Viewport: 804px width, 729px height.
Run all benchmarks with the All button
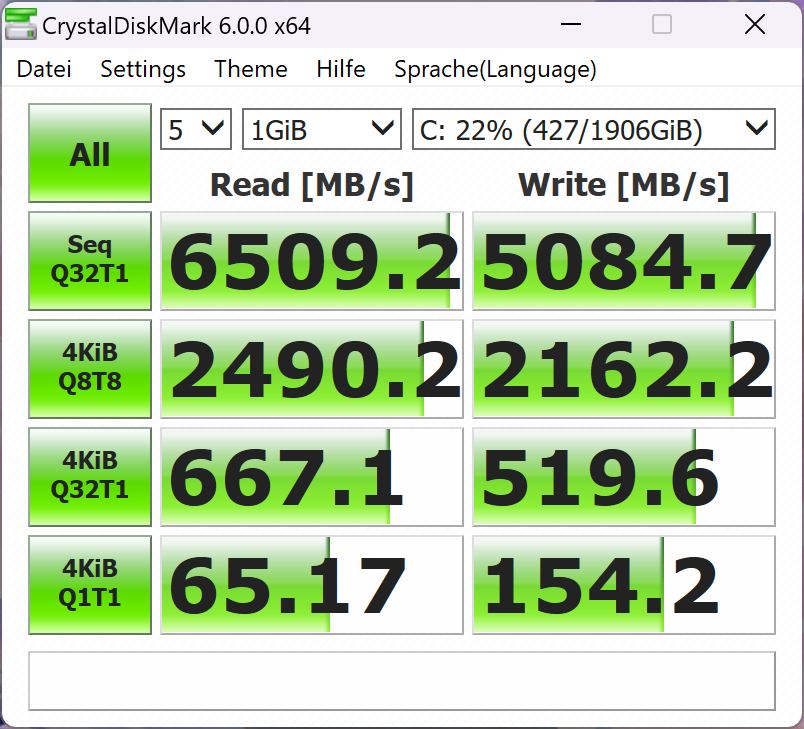90,153
